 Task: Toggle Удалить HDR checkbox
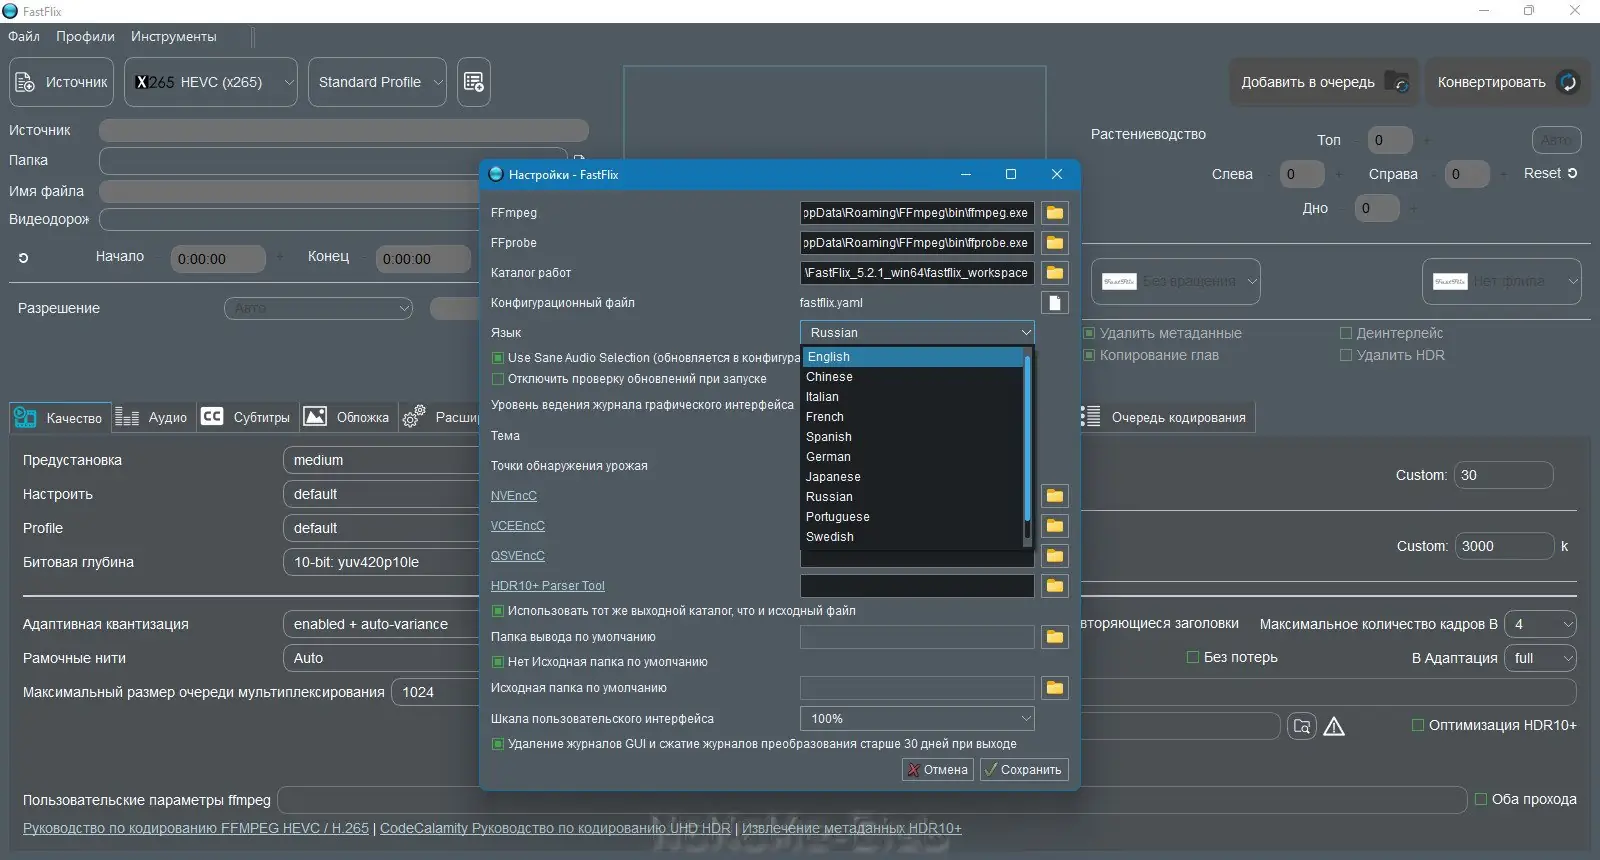click(x=1346, y=355)
